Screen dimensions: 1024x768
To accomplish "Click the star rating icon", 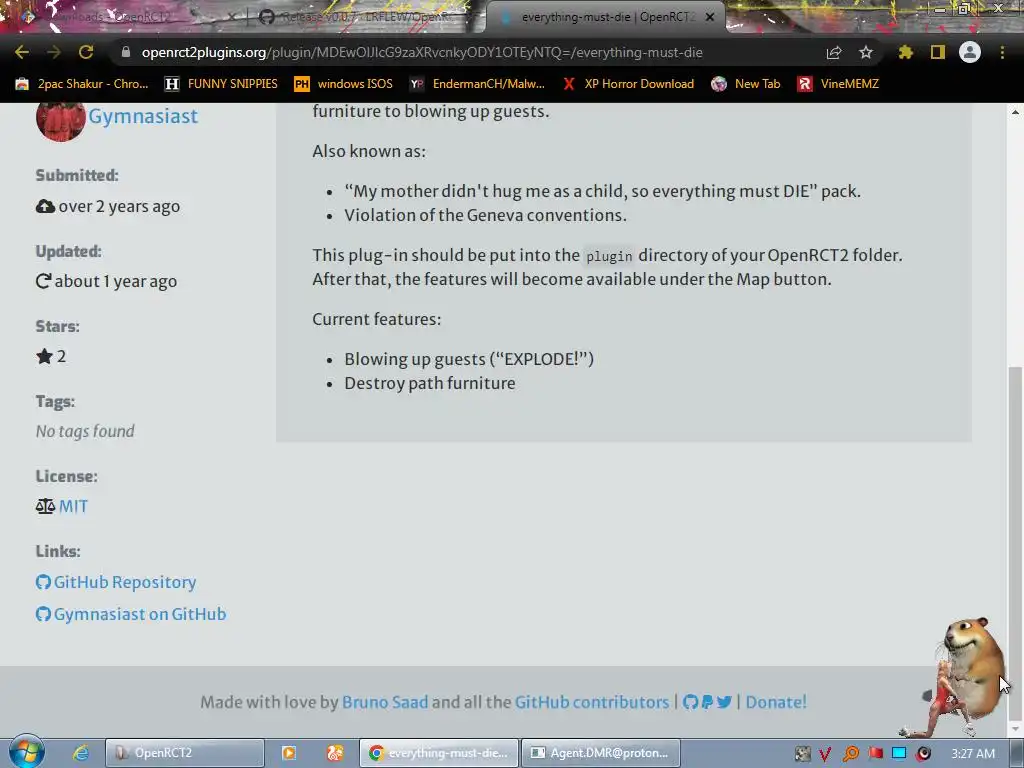I will point(44,356).
